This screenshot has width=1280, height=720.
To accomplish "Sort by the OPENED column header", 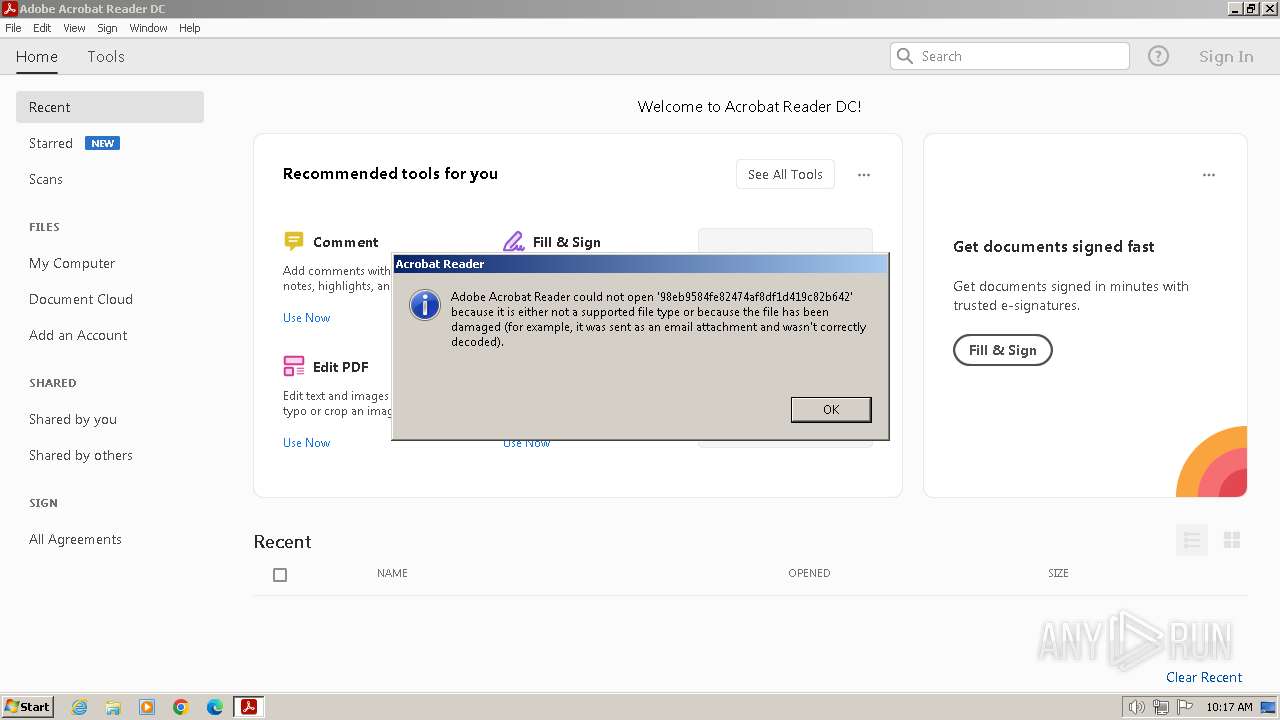I will pos(809,573).
